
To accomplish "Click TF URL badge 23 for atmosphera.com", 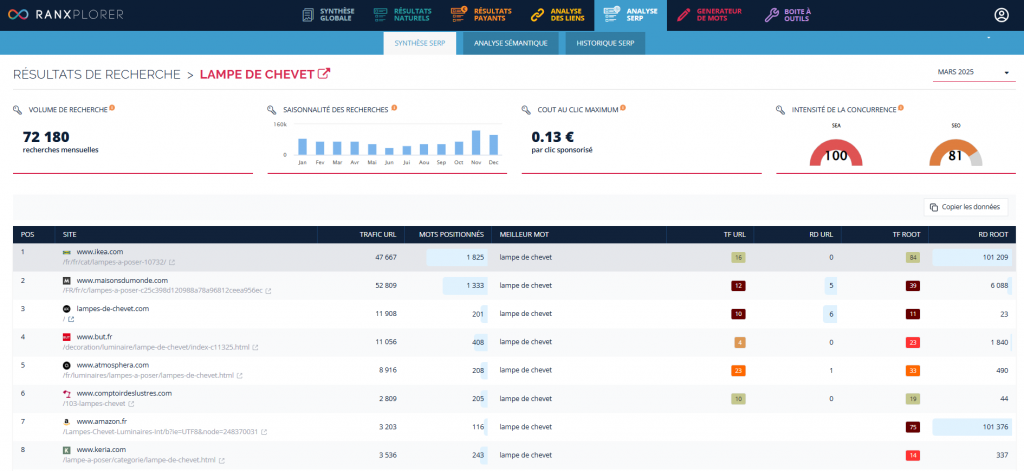I will (x=738, y=370).
